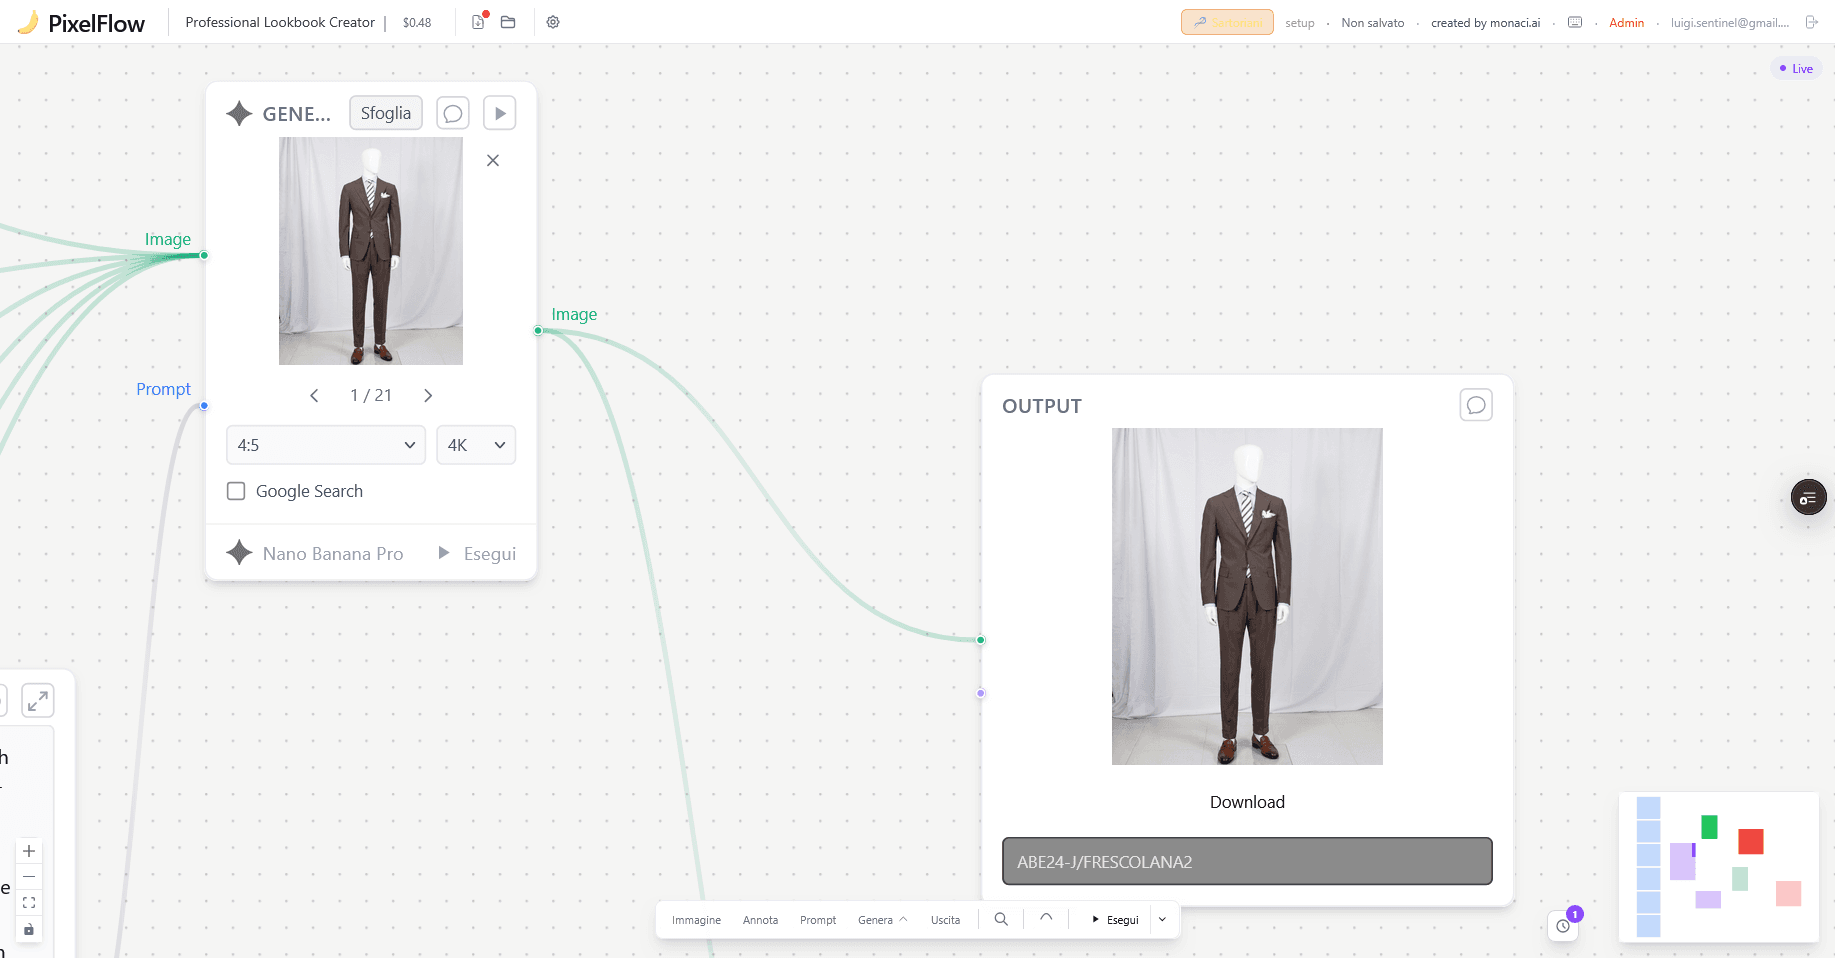Open keyboard shortcuts icon
1835x958 pixels.
coord(1575,22)
